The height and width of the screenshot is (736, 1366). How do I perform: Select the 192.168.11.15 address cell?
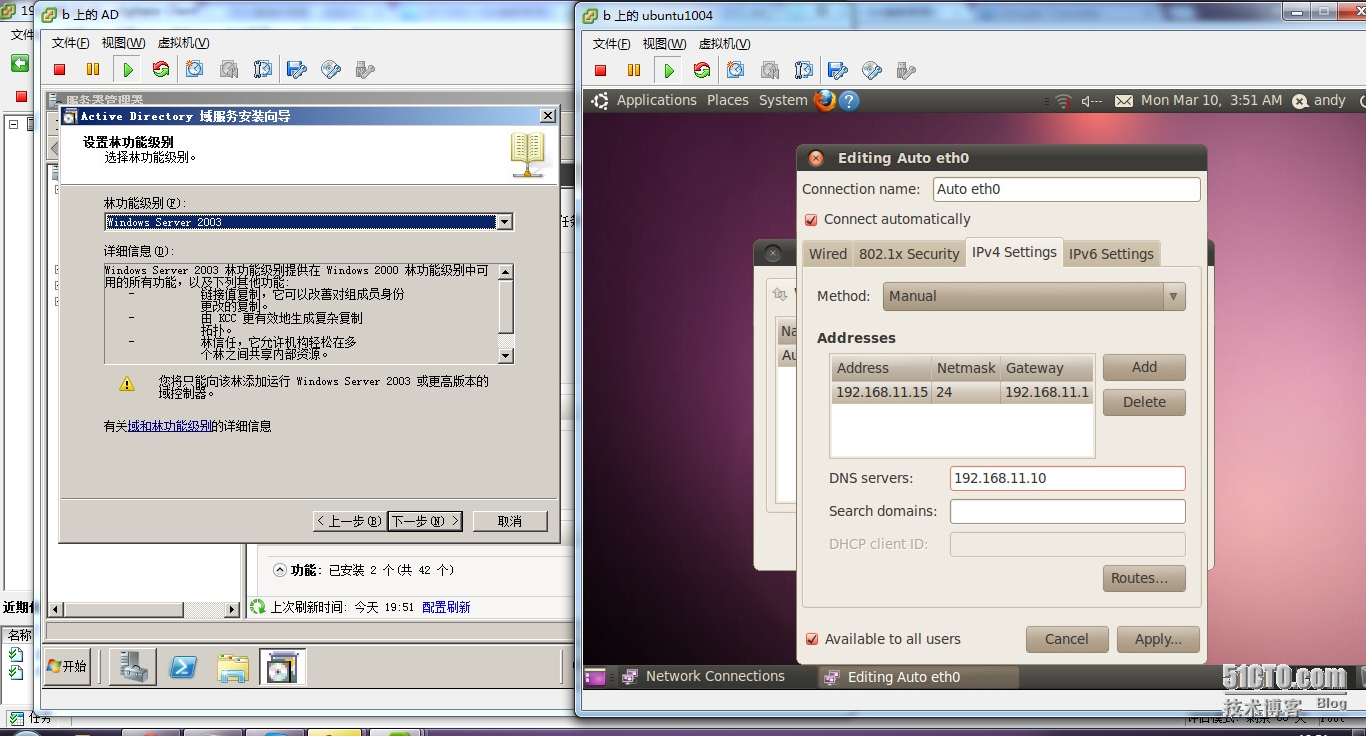coord(882,392)
